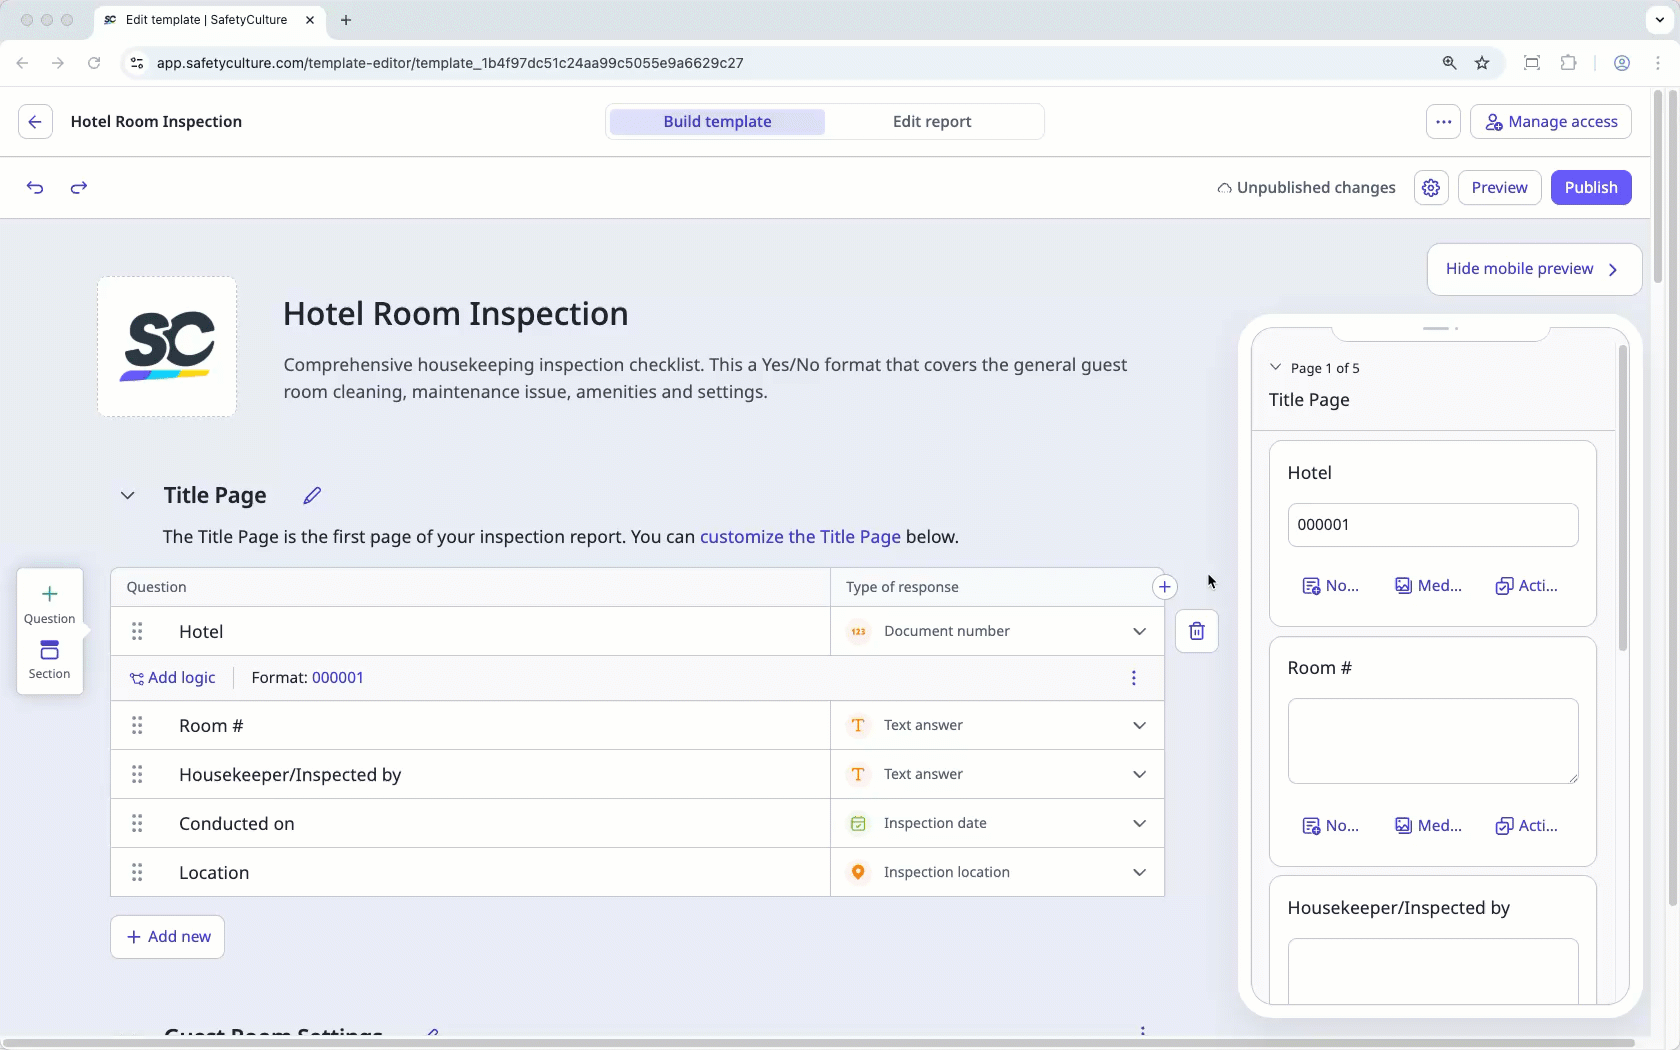This screenshot has width=1680, height=1050.
Task: Reload the browser page
Action: click(x=94, y=63)
